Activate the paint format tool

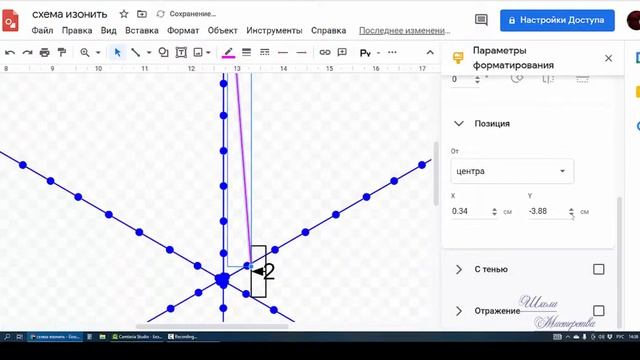(x=62, y=53)
